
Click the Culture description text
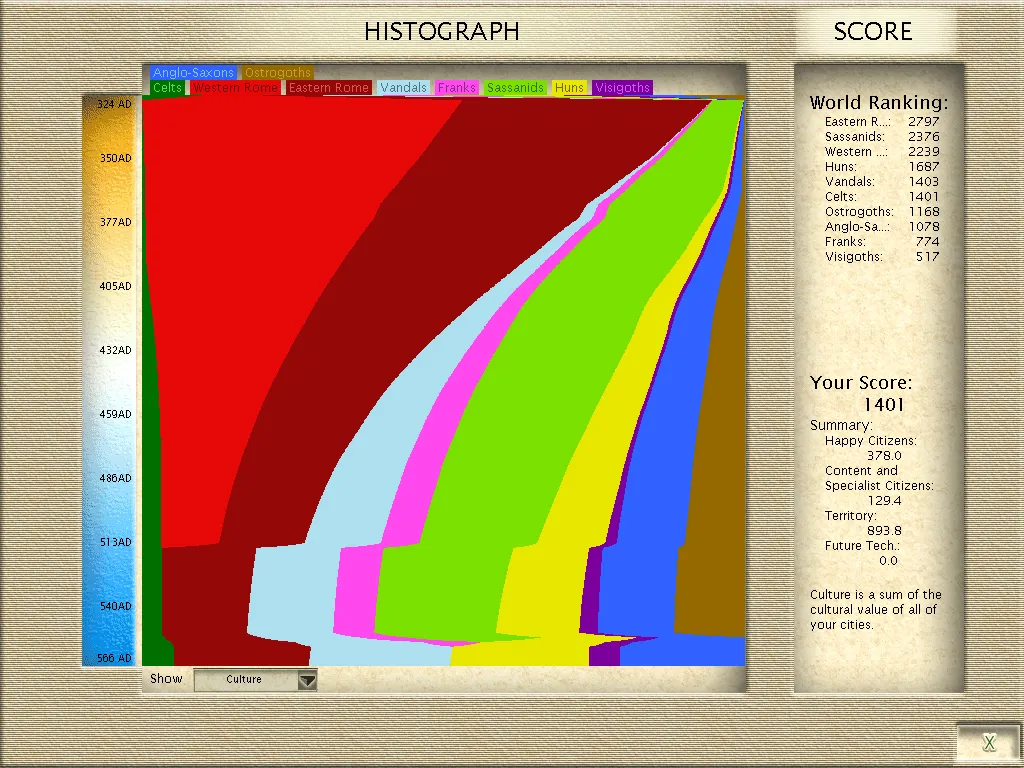tap(876, 610)
